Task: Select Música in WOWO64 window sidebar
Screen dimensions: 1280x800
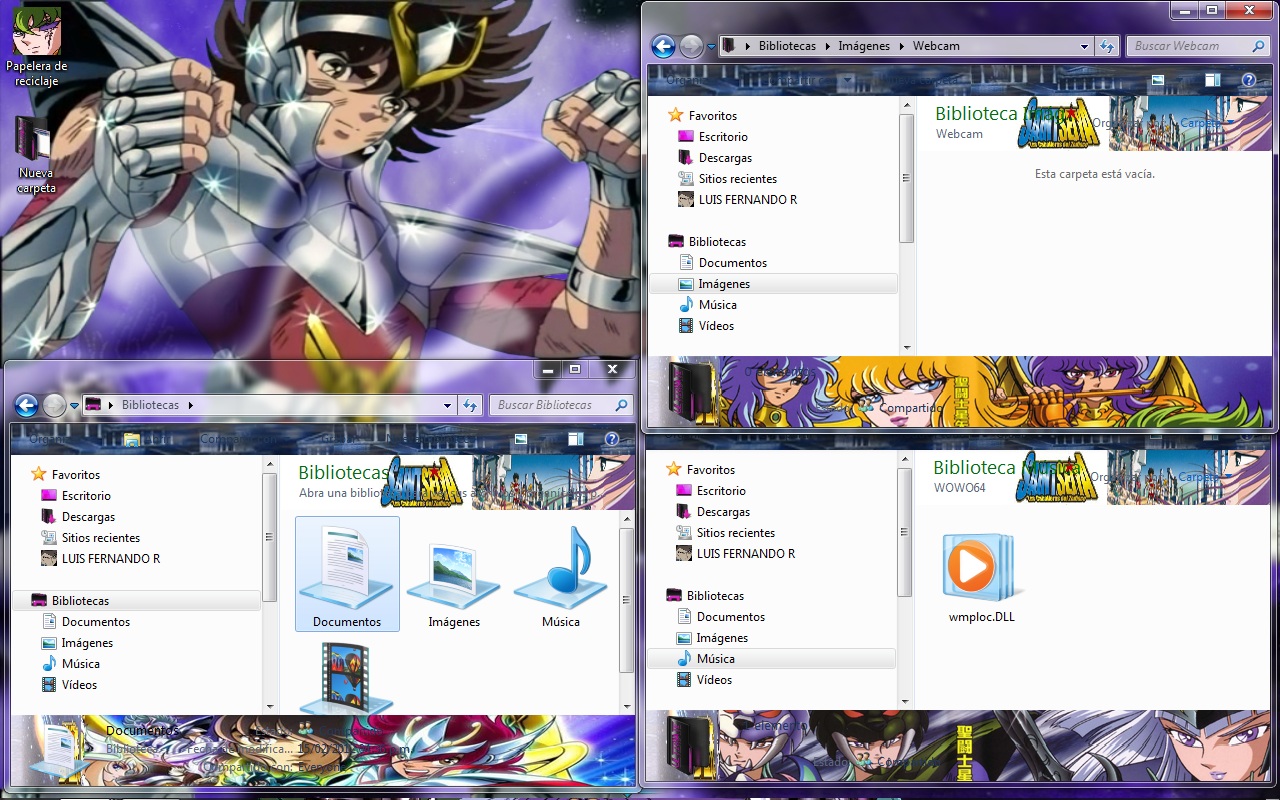Action: click(x=771, y=659)
